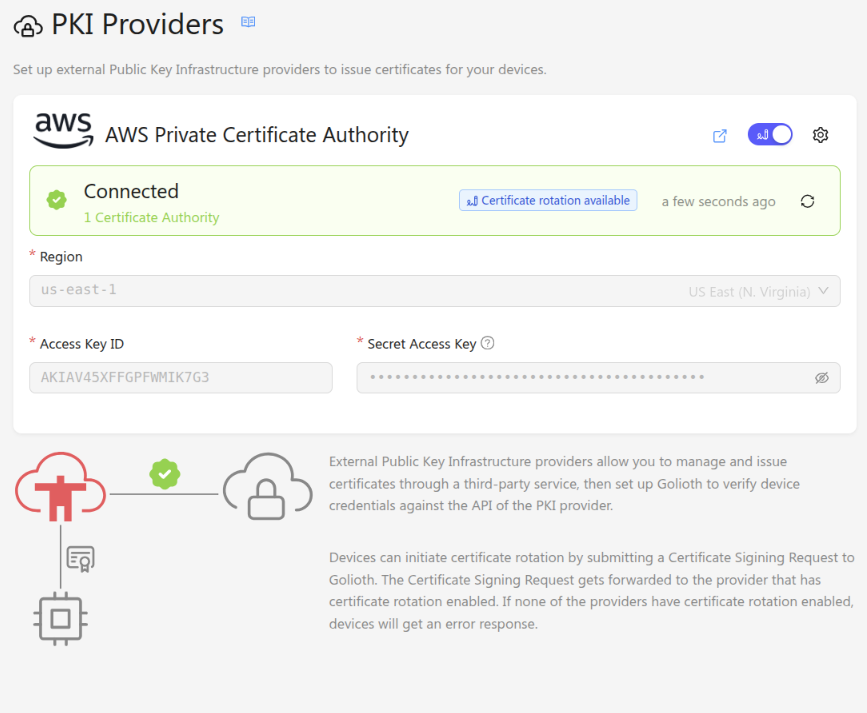Click the green verified badge between the clouds
Image resolution: width=867 pixels, height=713 pixels.
point(164,474)
